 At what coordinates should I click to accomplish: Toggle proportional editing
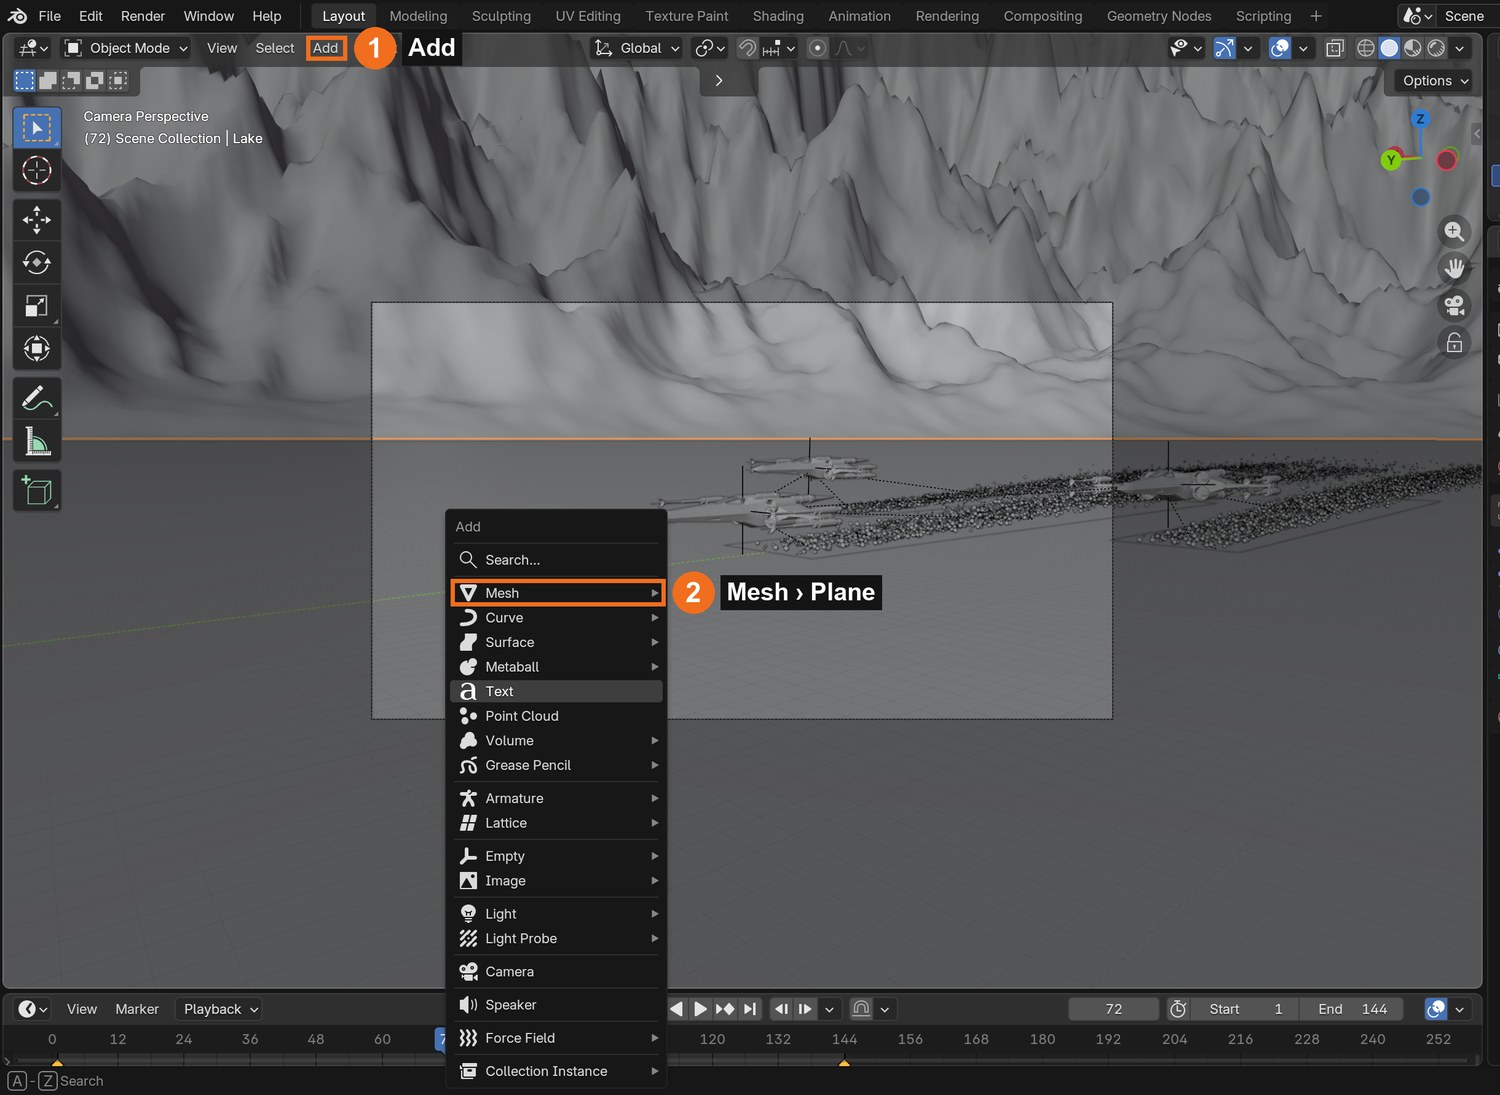click(817, 48)
